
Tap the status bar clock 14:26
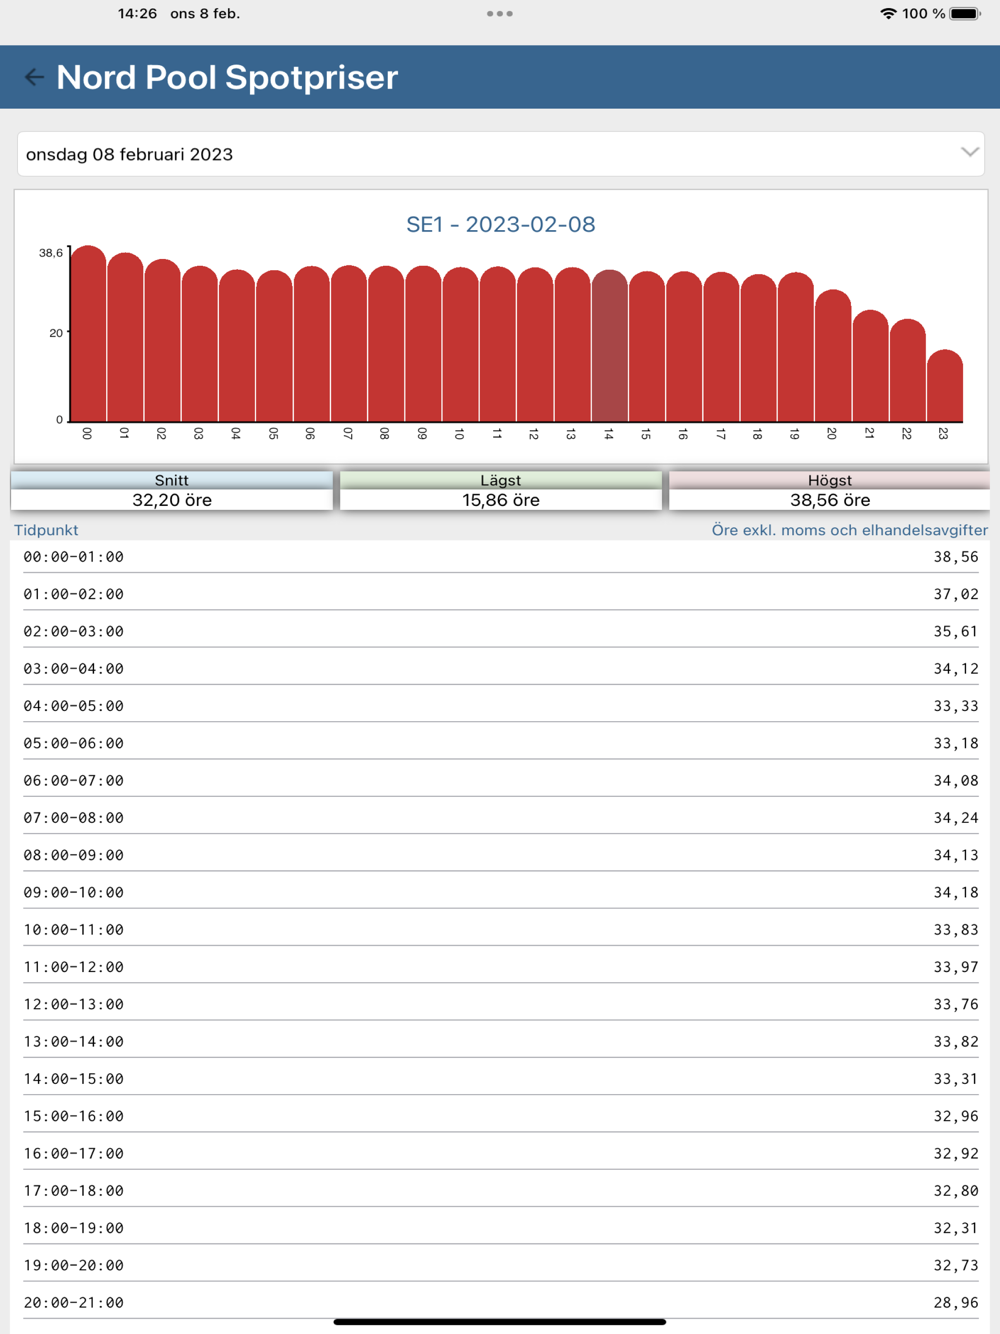tap(137, 14)
